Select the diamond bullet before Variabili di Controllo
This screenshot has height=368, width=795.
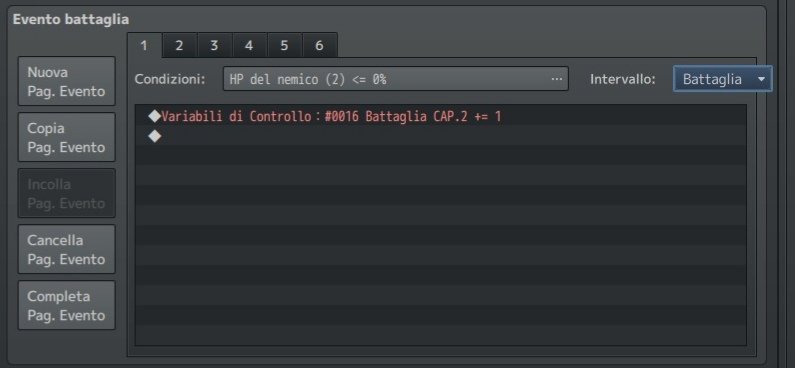coord(155,117)
